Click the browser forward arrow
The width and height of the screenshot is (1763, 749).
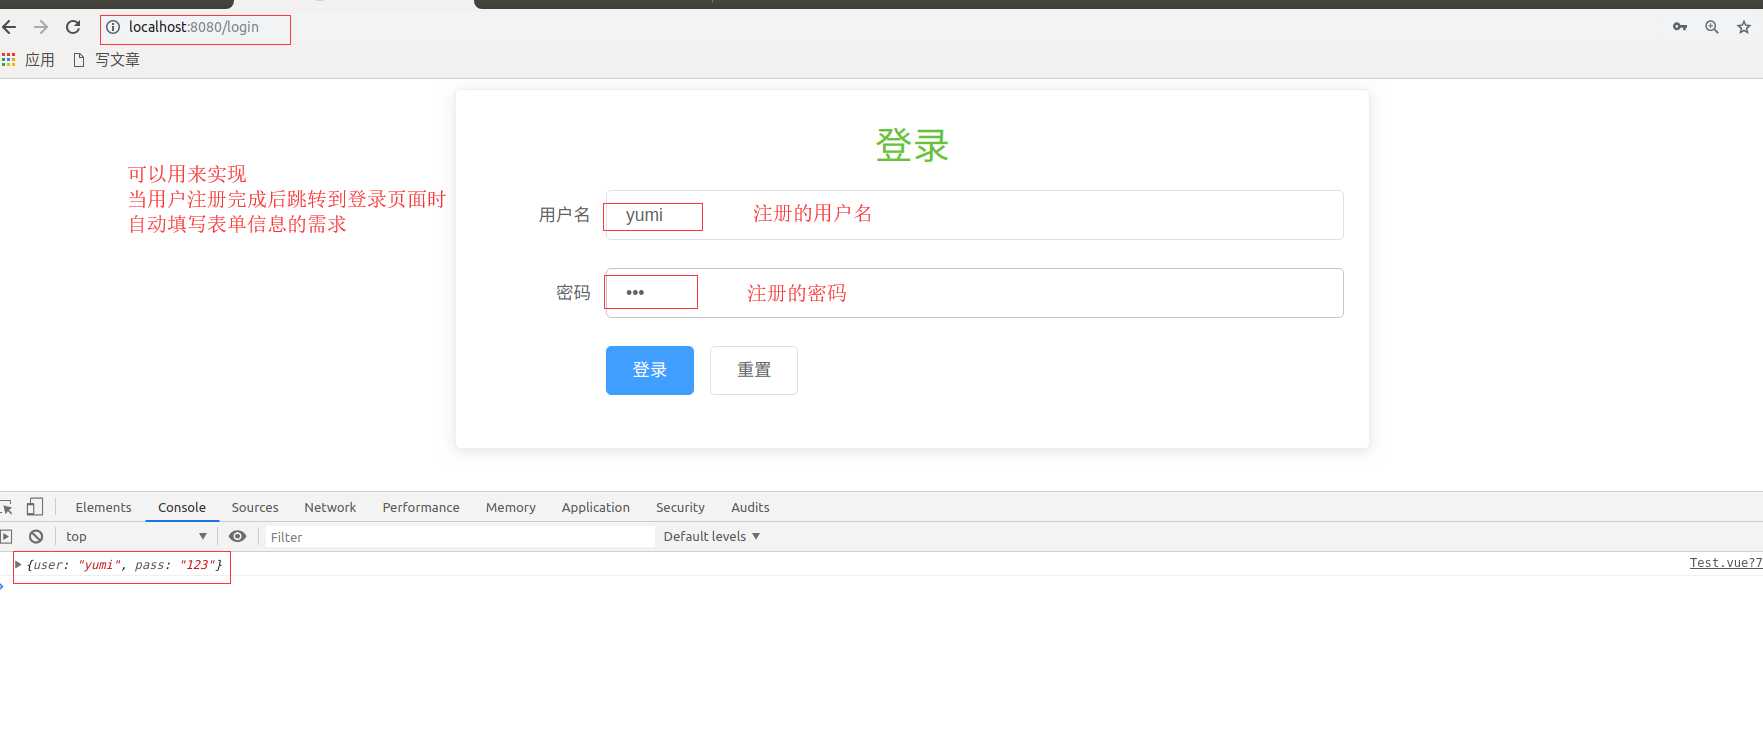coord(41,27)
